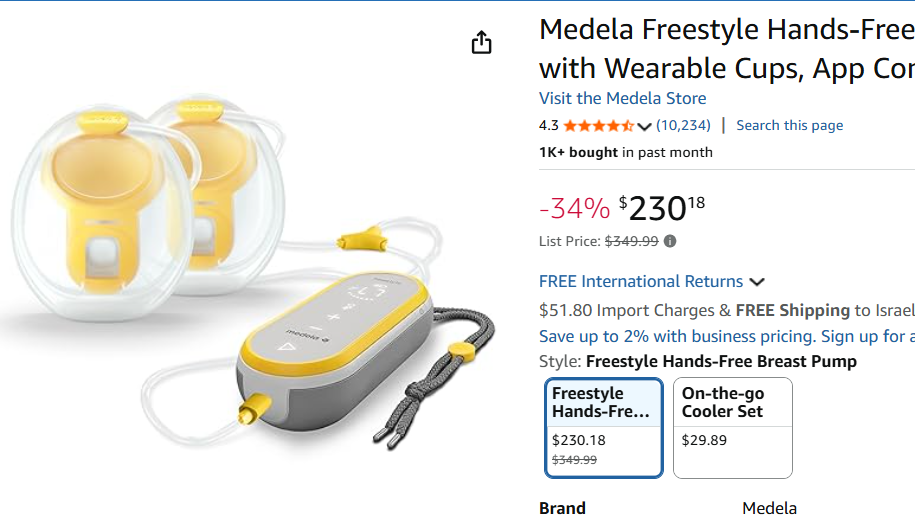Click the Medela brand value
This screenshot has width=915, height=531.
(769, 508)
